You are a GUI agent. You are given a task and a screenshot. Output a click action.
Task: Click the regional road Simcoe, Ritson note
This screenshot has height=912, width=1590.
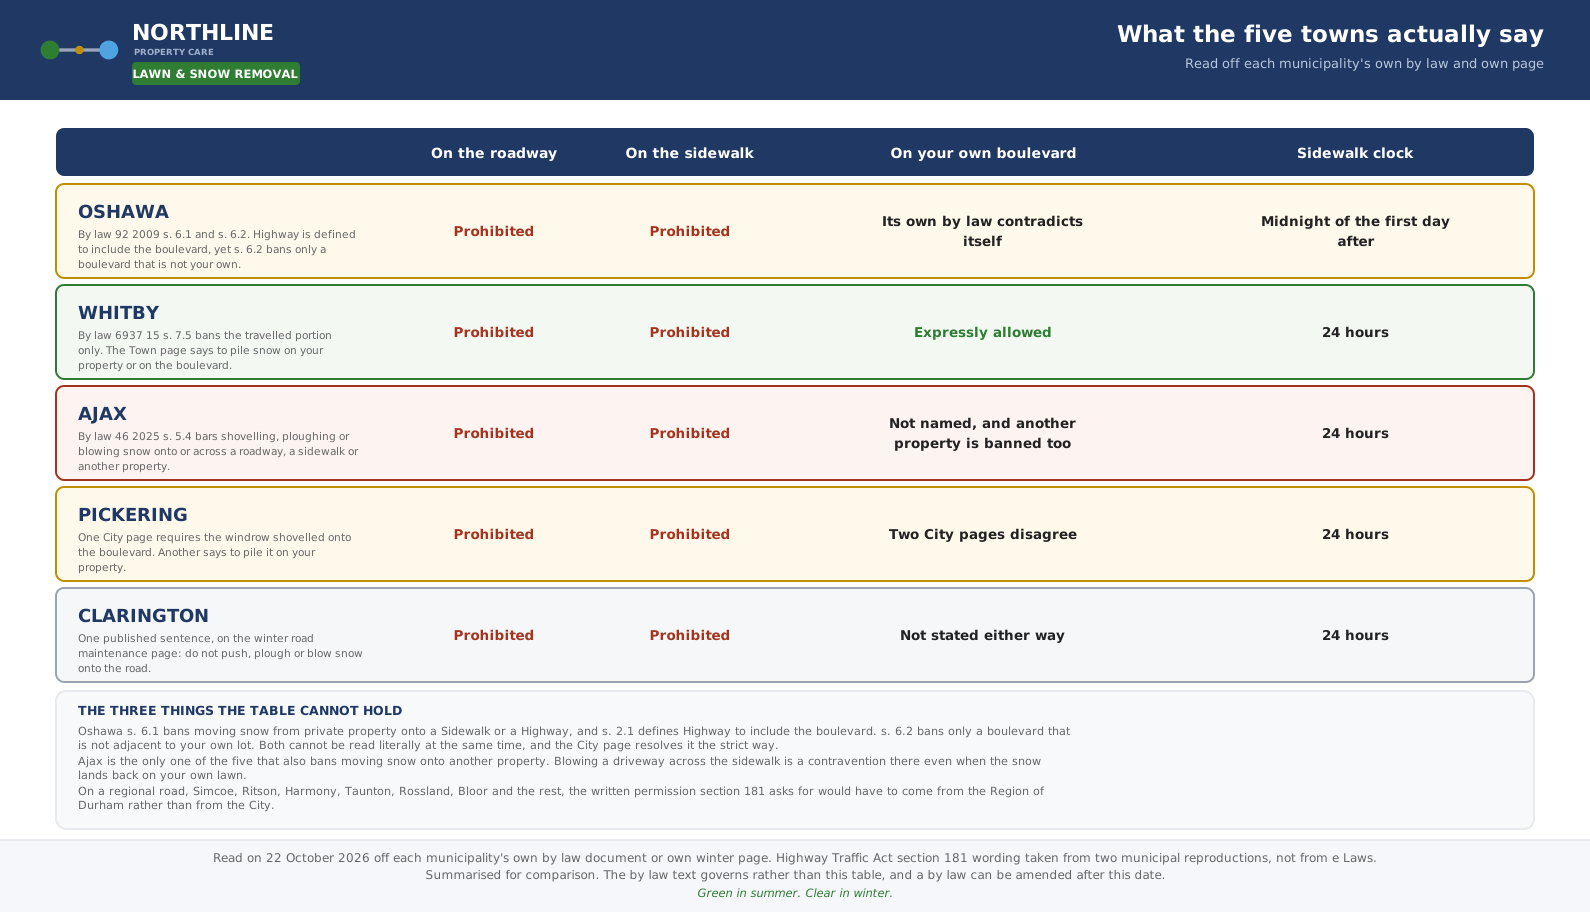coord(561,798)
